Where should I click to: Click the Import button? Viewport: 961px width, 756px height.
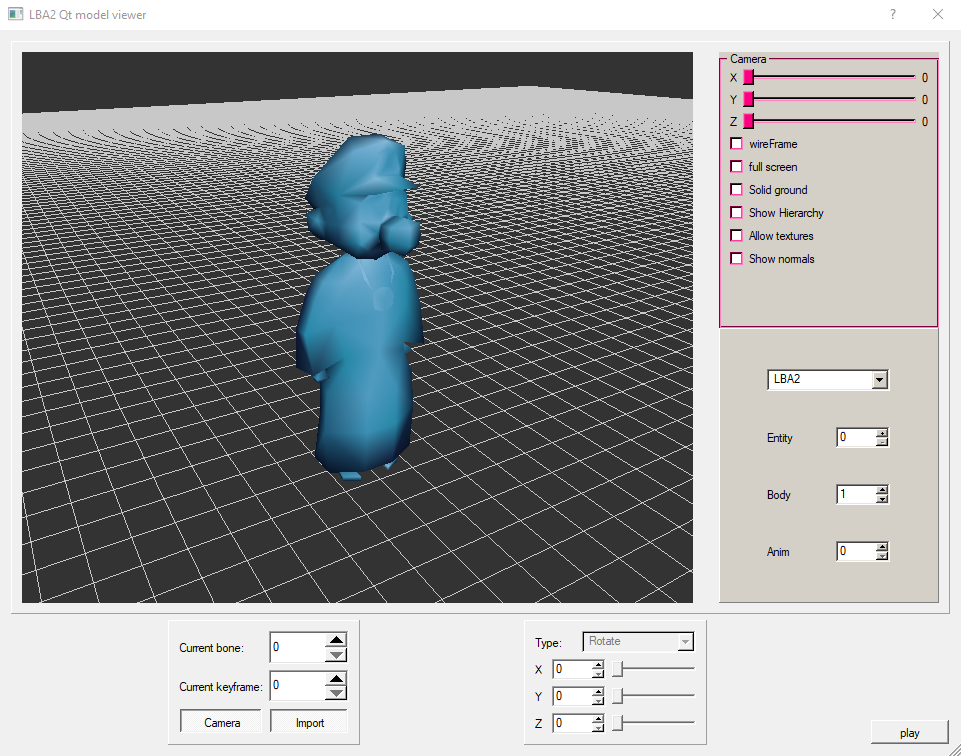310,722
